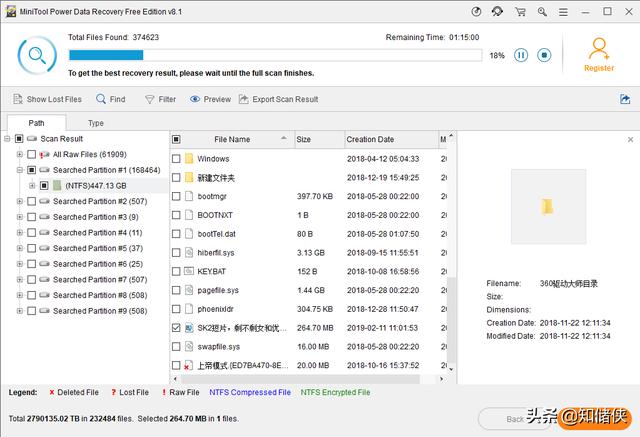
Task: Select the BOOTNXT file name
Action: click(x=215, y=215)
